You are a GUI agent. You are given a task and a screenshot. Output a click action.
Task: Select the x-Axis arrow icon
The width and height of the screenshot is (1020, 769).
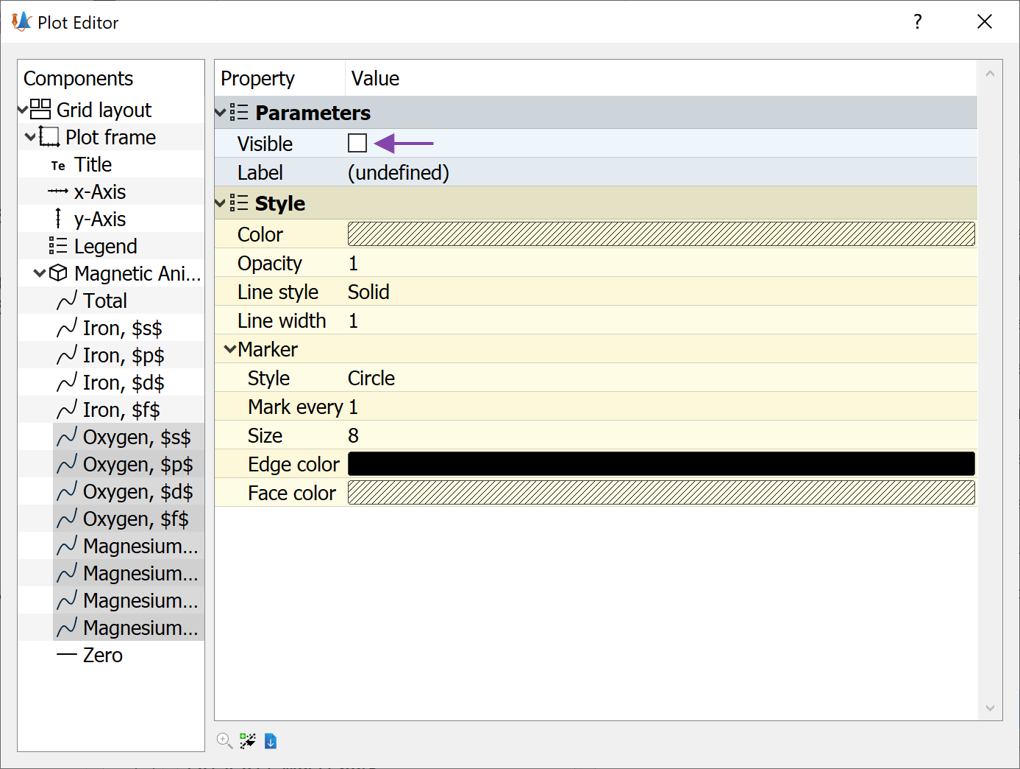pos(58,191)
